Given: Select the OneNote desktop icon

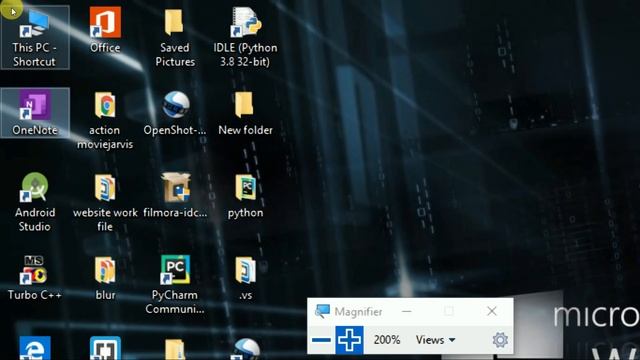Looking at the screenshot, I should tap(35, 105).
